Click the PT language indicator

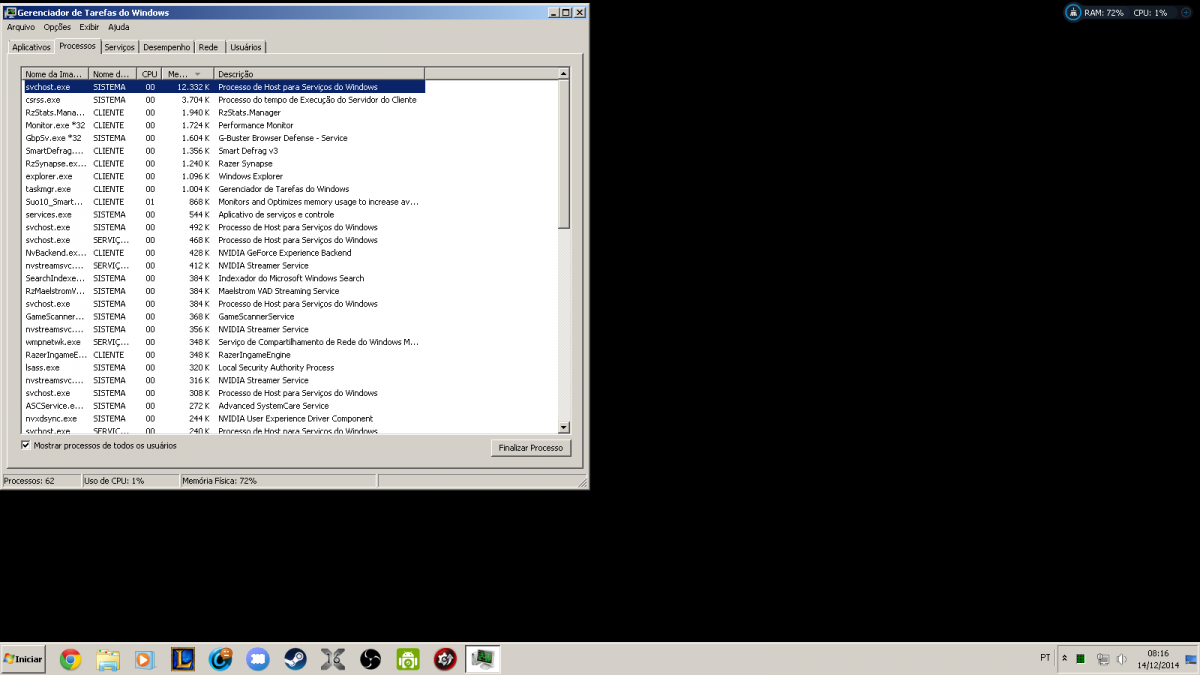[x=1045, y=658]
